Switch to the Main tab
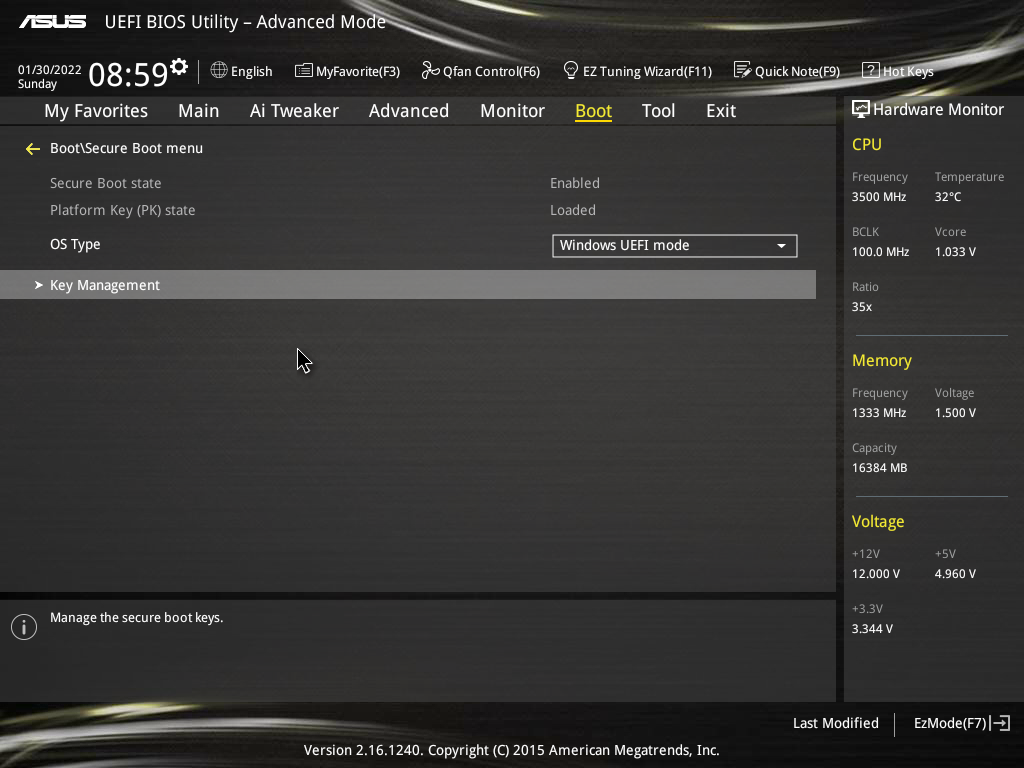 tap(199, 111)
